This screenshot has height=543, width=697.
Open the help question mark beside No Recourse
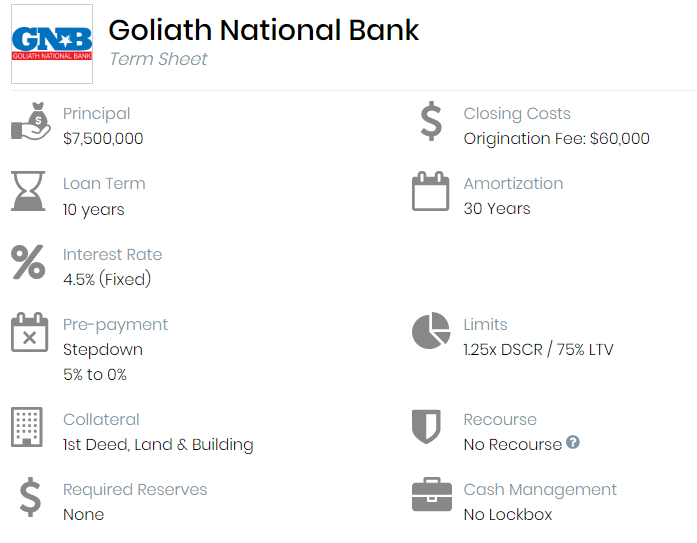point(573,442)
